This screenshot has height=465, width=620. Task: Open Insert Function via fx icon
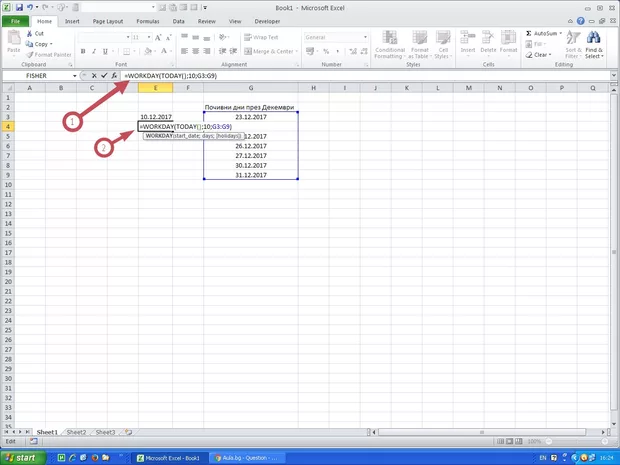(x=114, y=76)
